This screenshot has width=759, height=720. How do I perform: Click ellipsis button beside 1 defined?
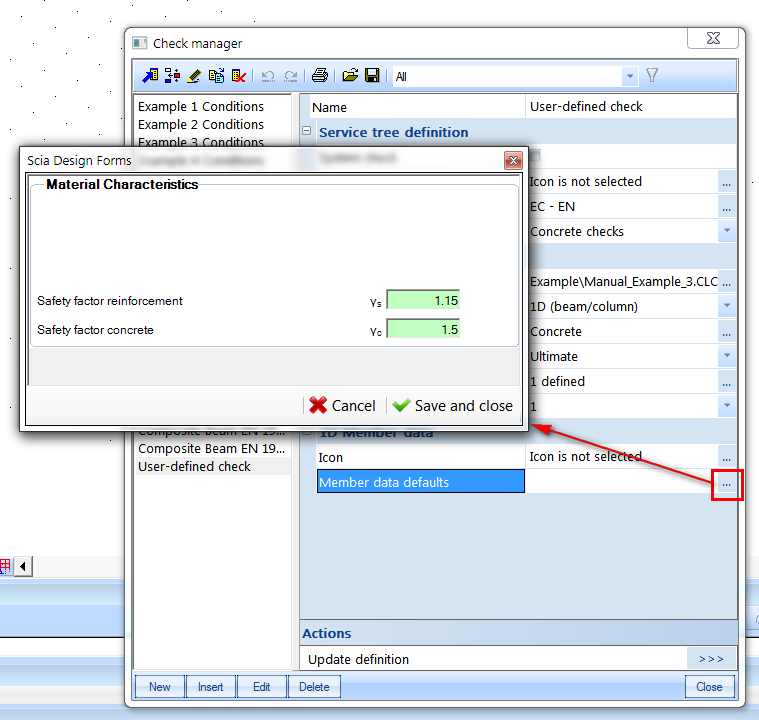[727, 383]
